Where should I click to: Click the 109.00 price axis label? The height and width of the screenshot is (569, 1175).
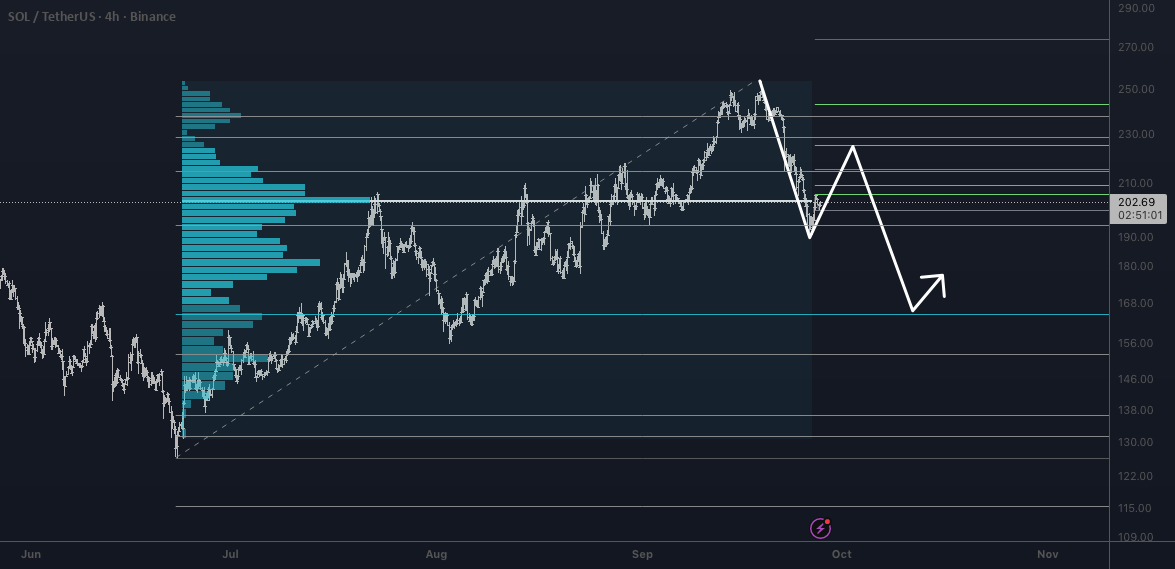pos(1136,537)
